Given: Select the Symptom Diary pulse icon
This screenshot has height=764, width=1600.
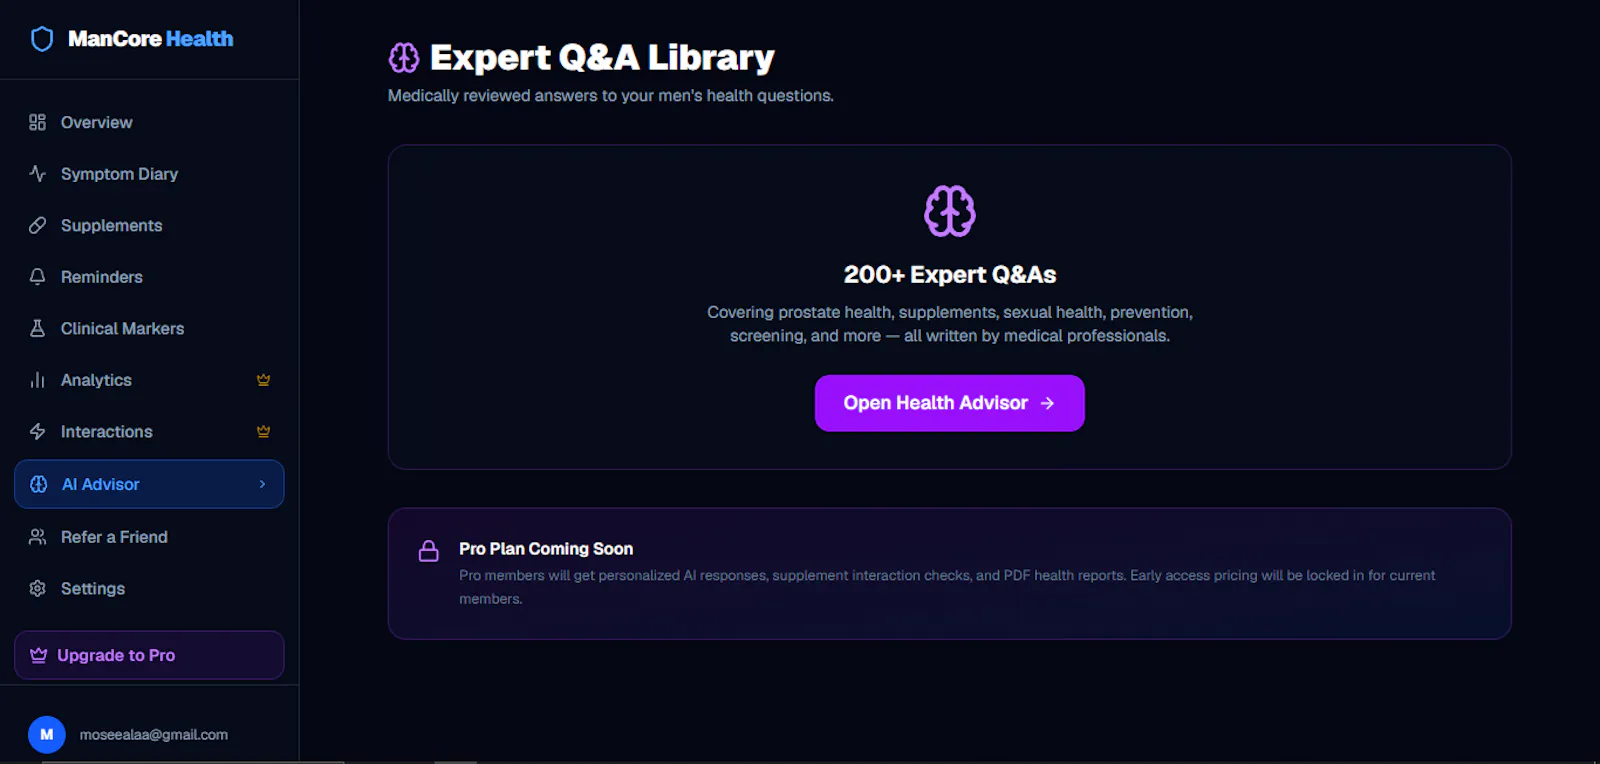Looking at the screenshot, I should pos(38,173).
